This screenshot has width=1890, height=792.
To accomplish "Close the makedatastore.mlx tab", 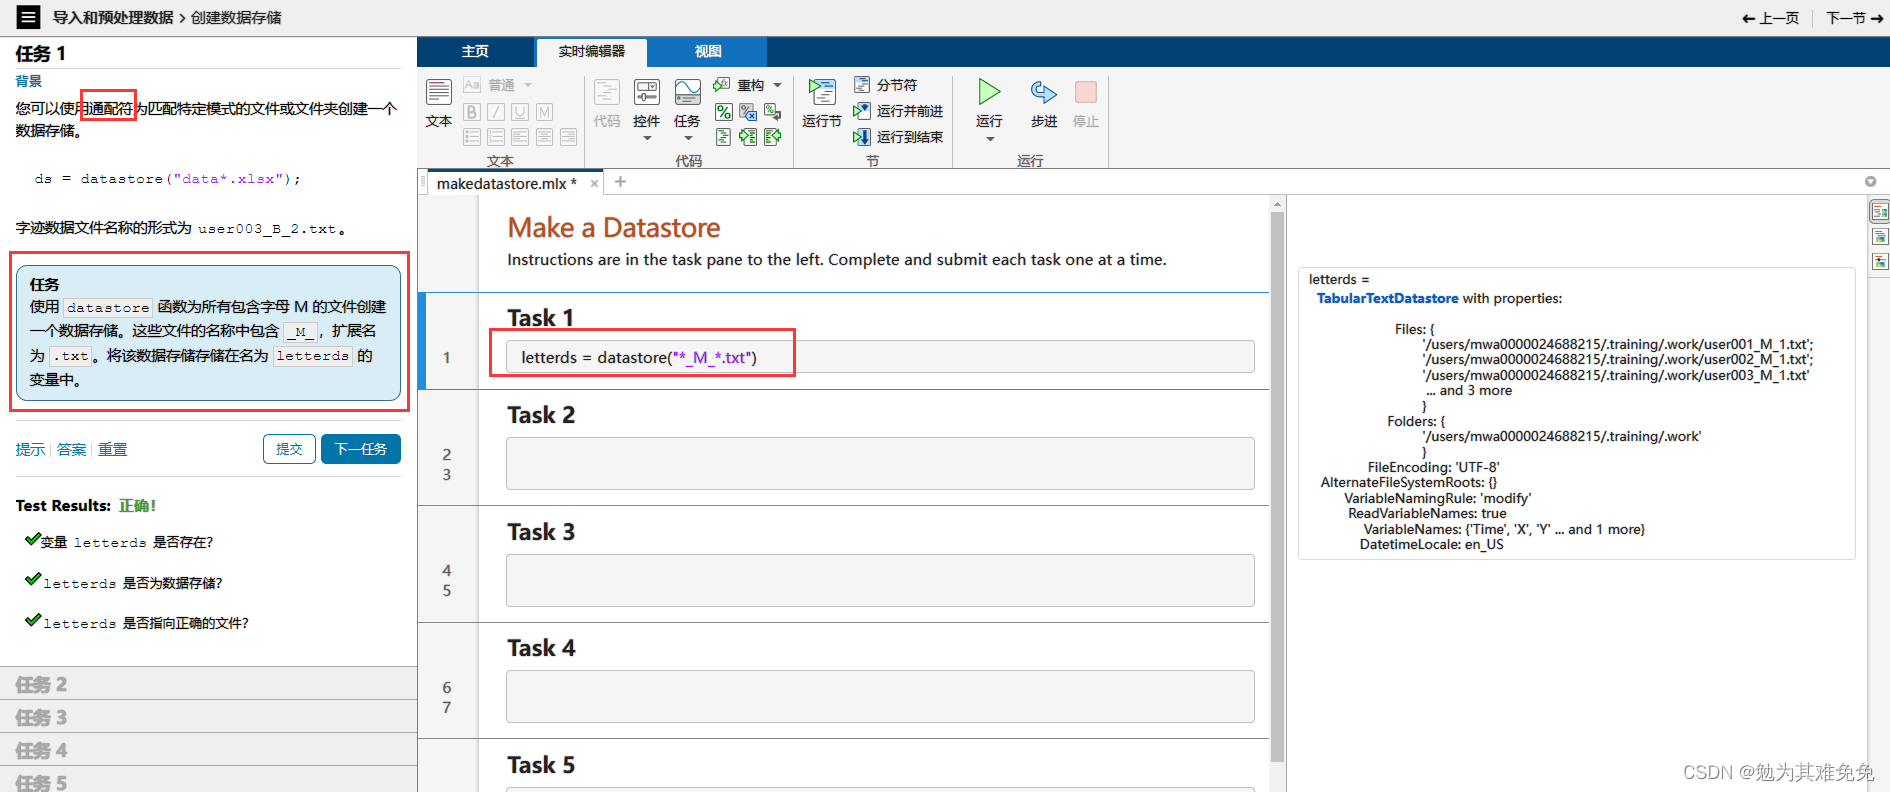I will [594, 183].
